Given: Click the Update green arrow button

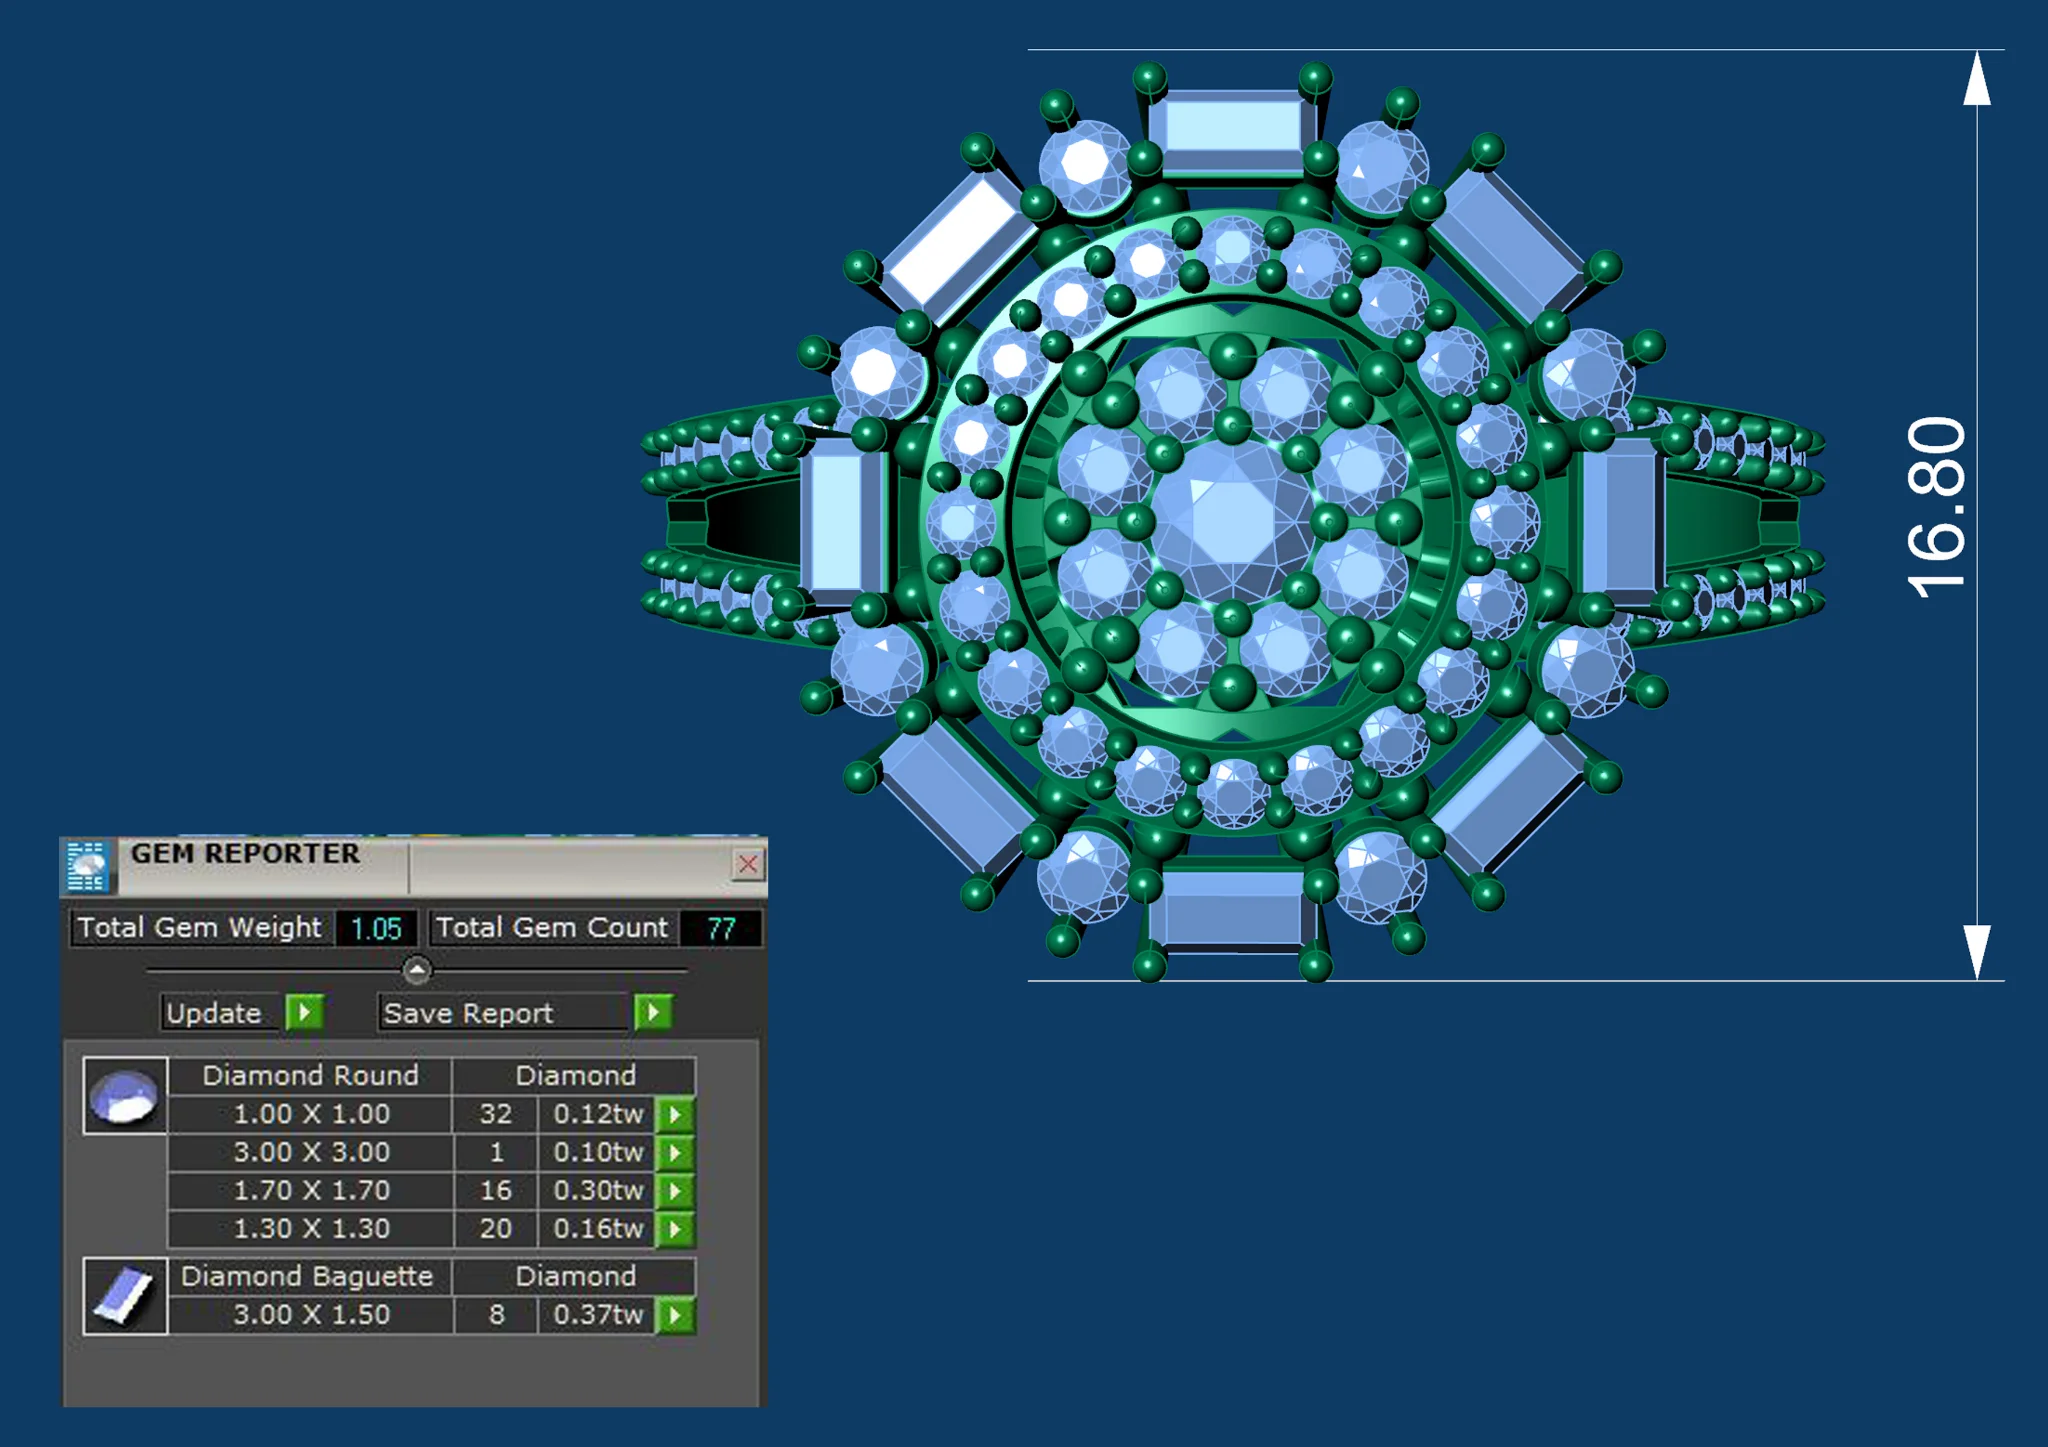Looking at the screenshot, I should click(x=304, y=1012).
